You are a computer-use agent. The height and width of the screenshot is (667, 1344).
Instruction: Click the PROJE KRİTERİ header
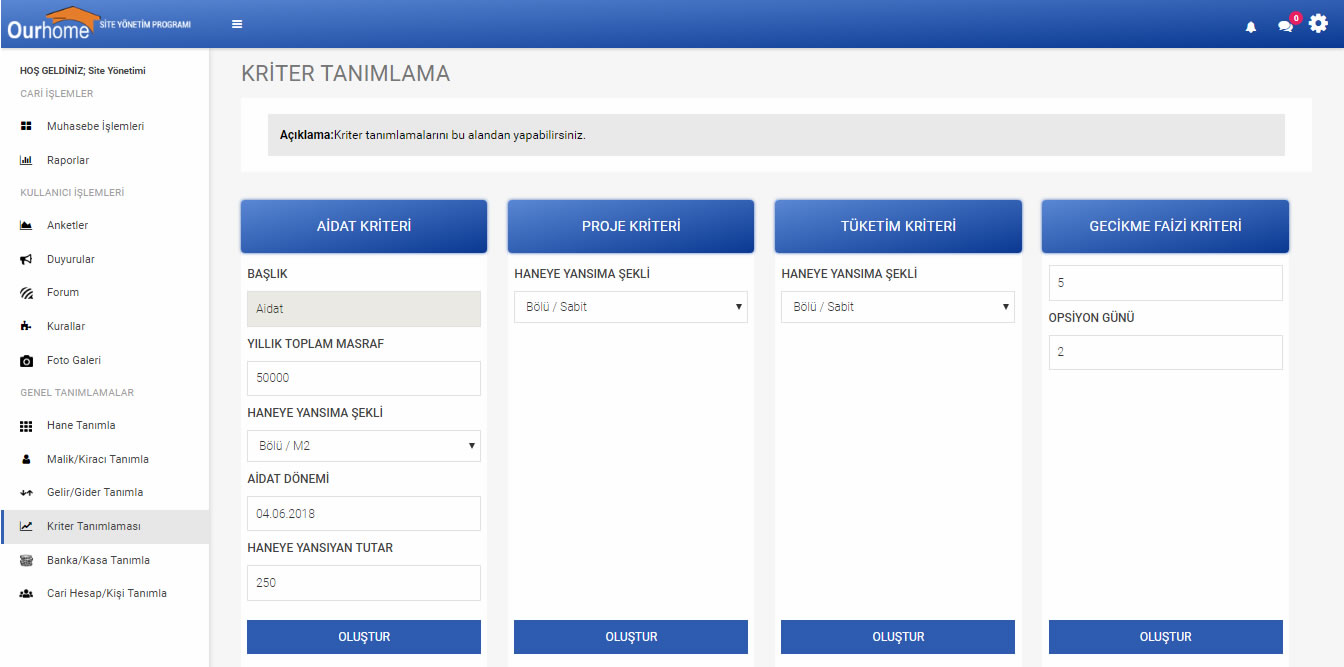[x=631, y=226]
